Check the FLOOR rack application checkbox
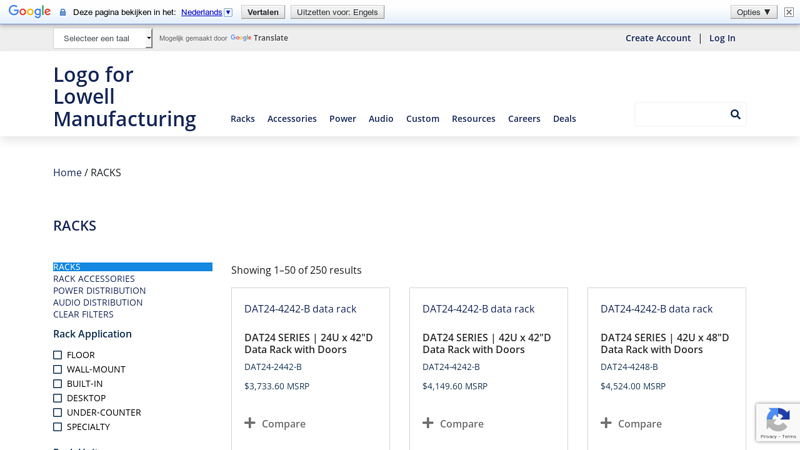 pyautogui.click(x=58, y=355)
